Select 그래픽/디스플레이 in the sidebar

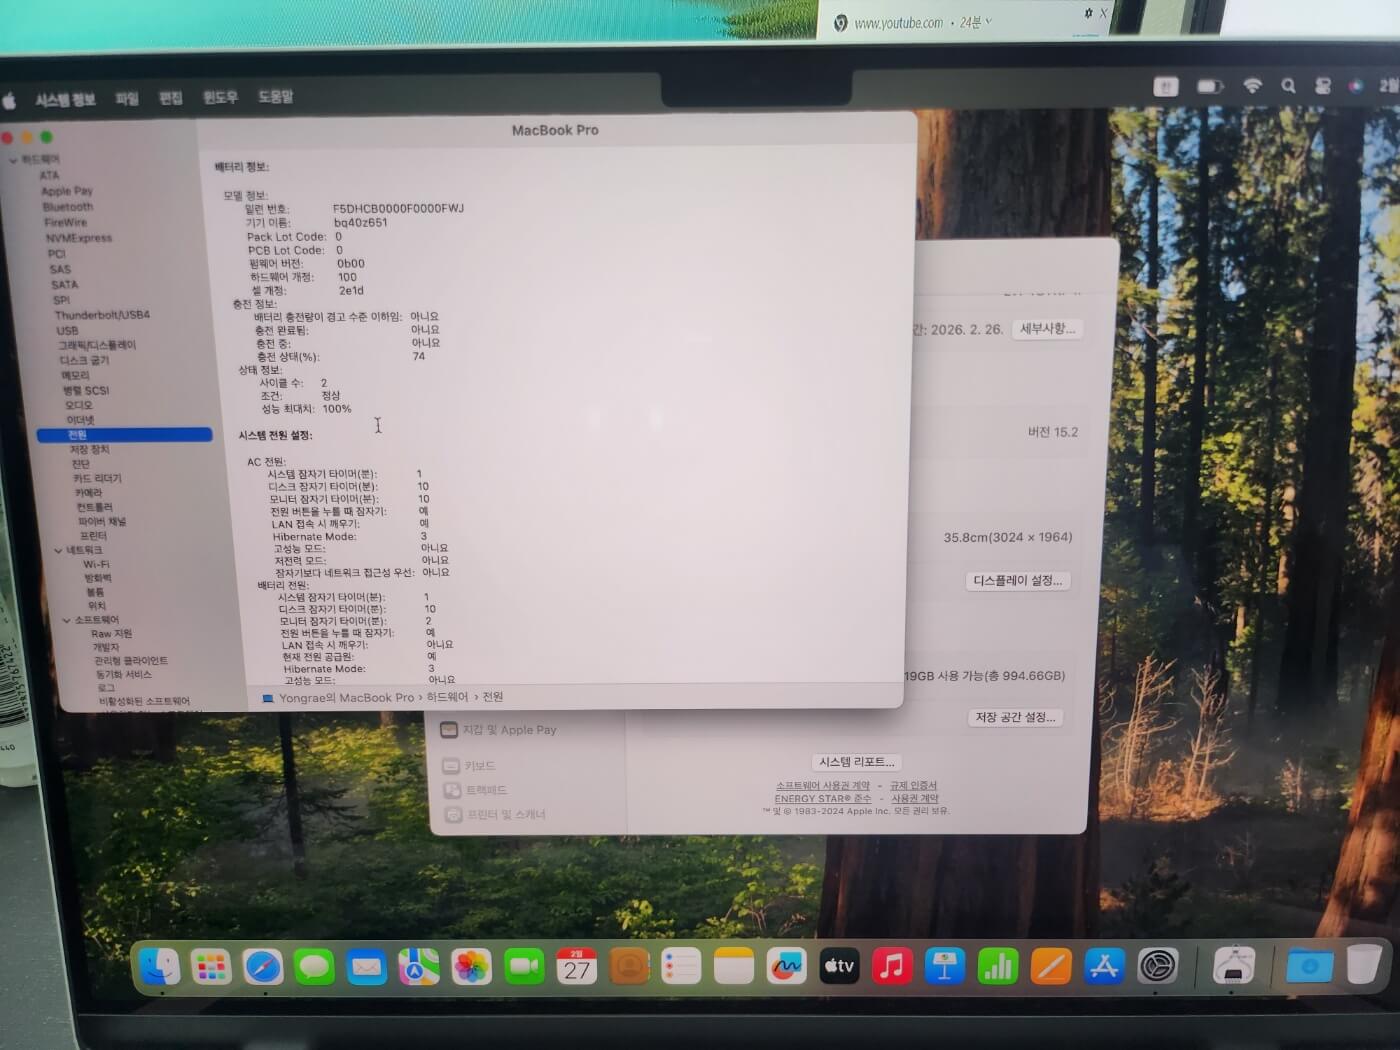coord(97,345)
